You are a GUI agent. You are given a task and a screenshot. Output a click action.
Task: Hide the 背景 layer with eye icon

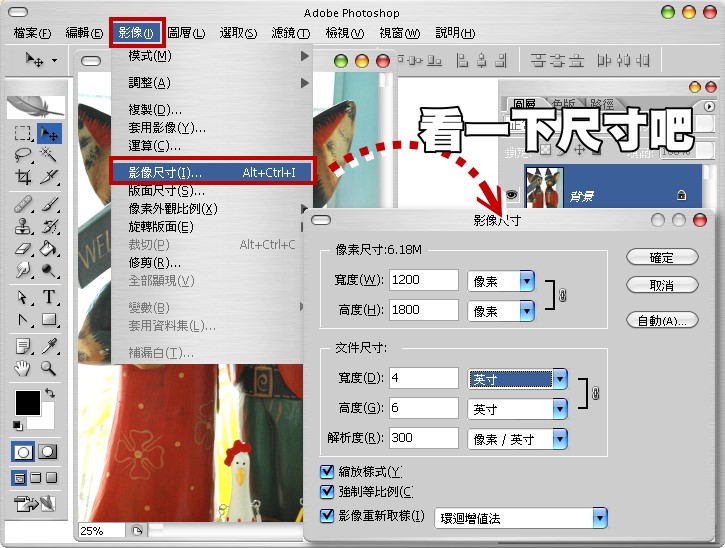(x=511, y=194)
